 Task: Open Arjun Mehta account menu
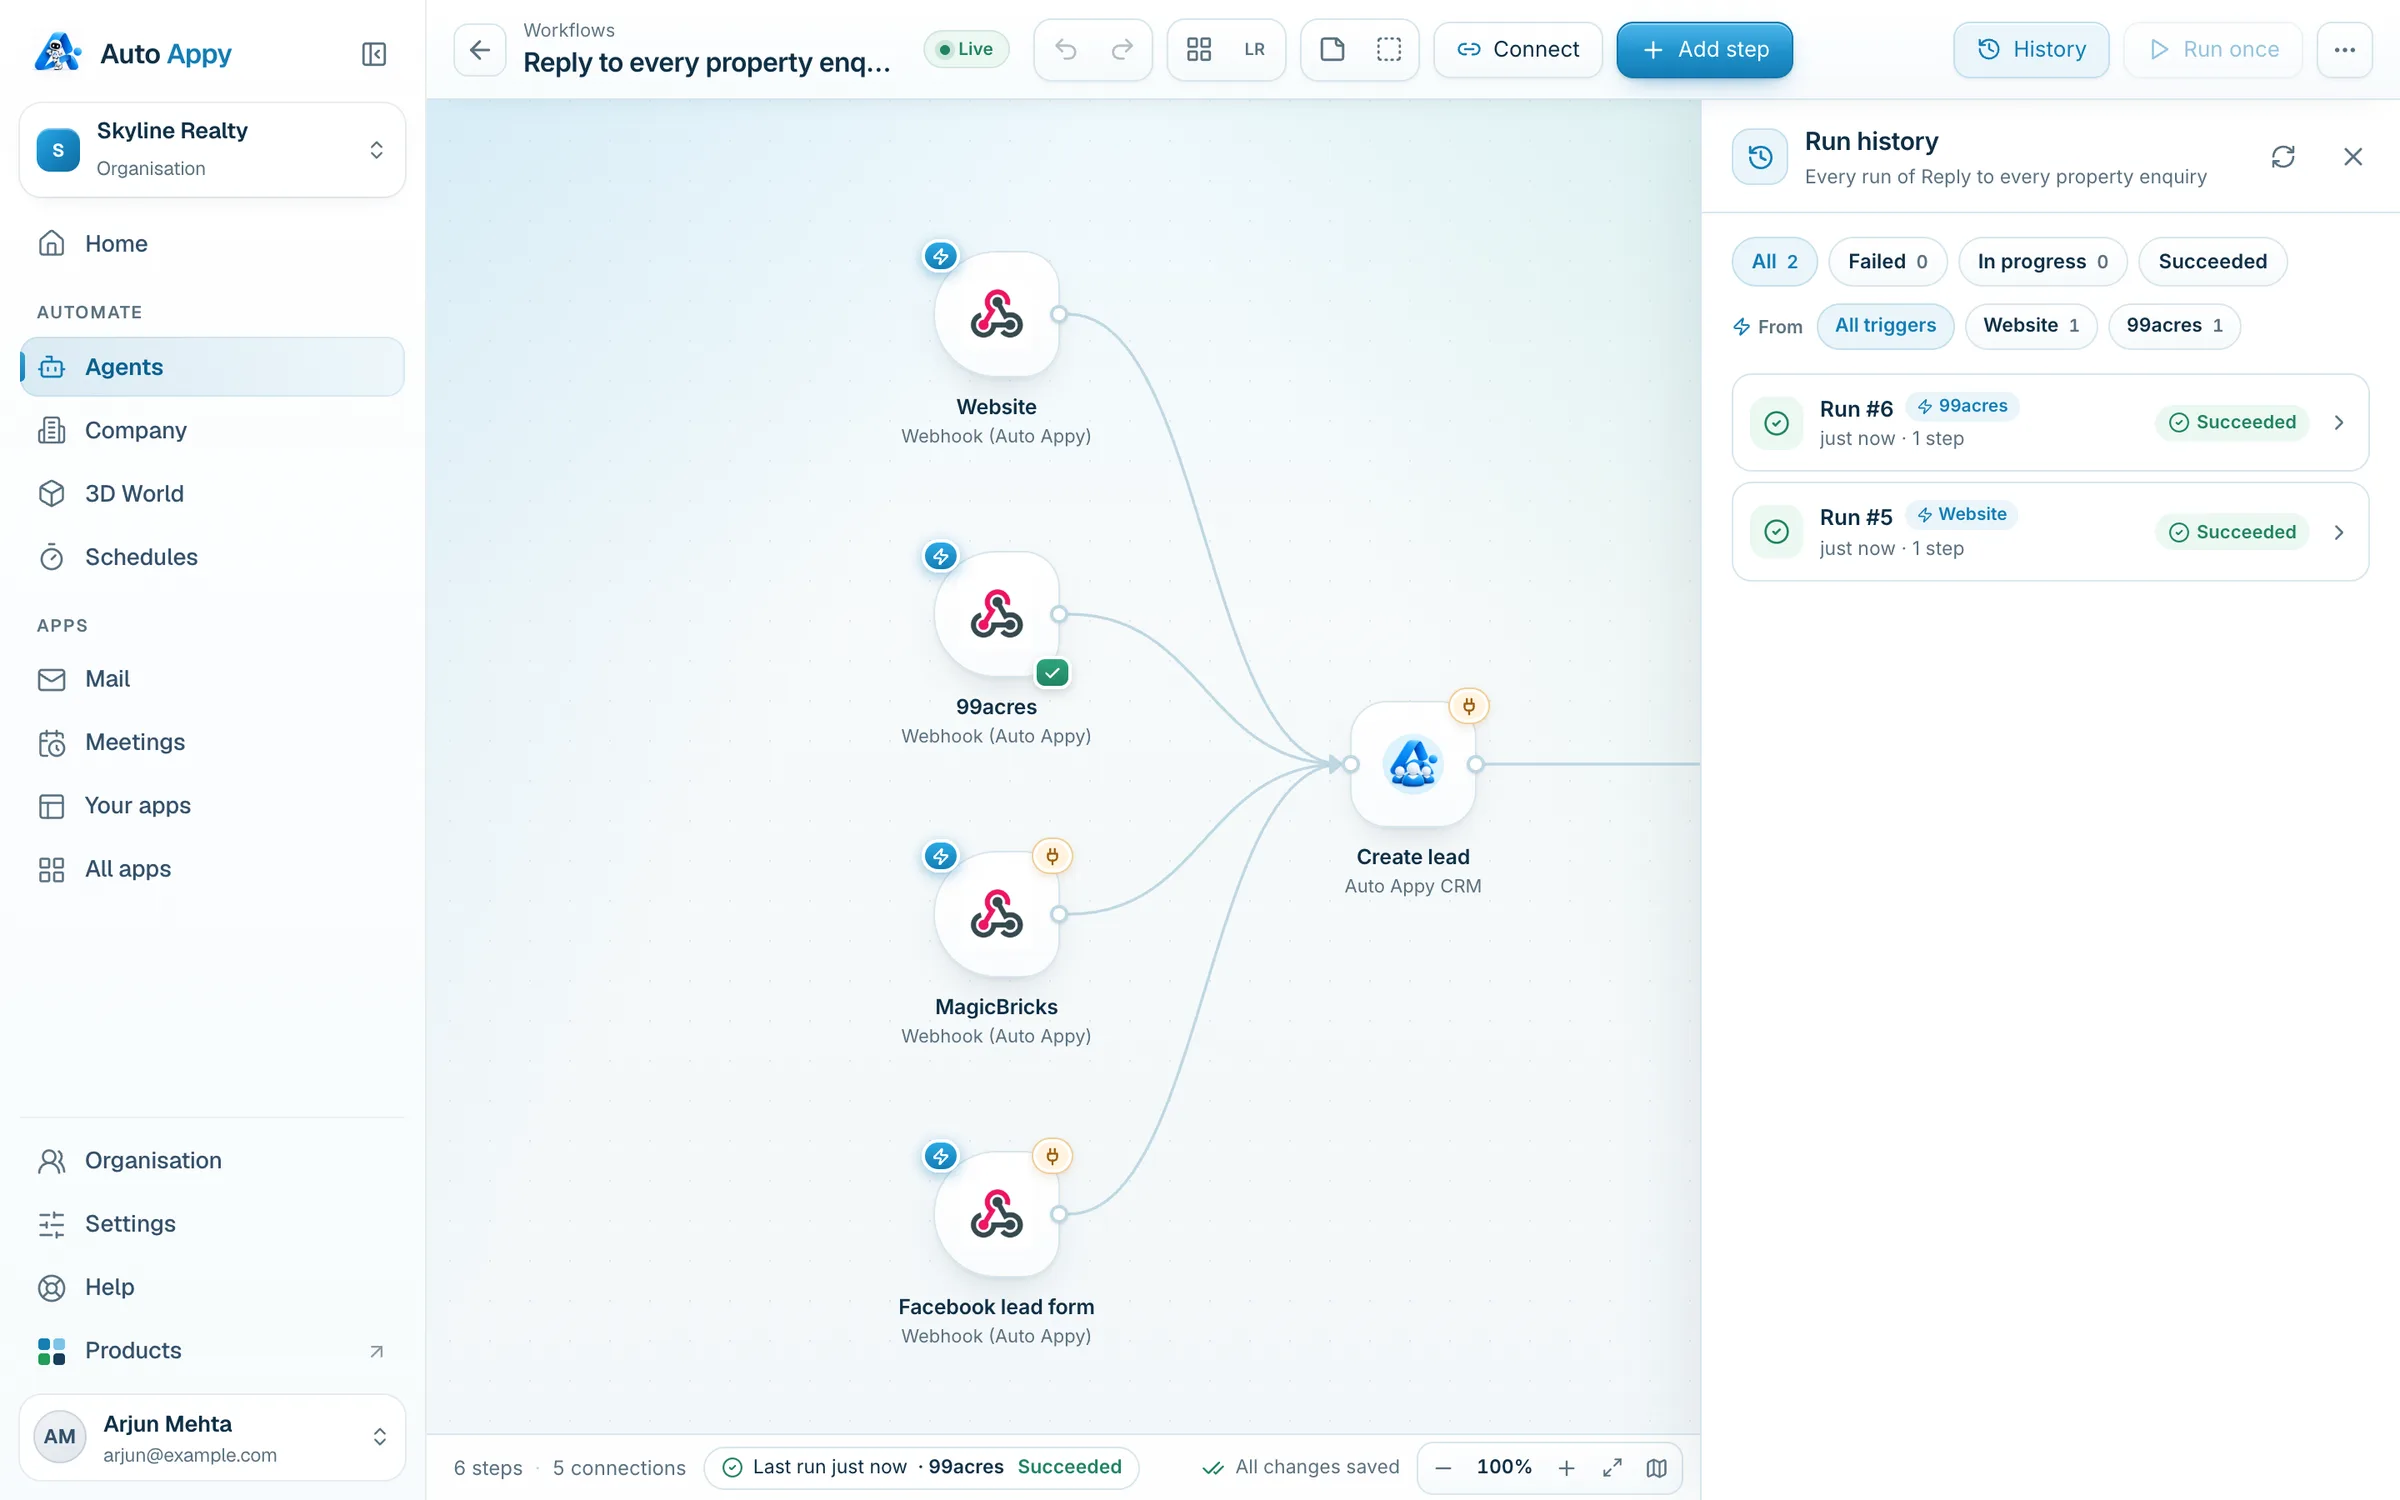(x=212, y=1437)
